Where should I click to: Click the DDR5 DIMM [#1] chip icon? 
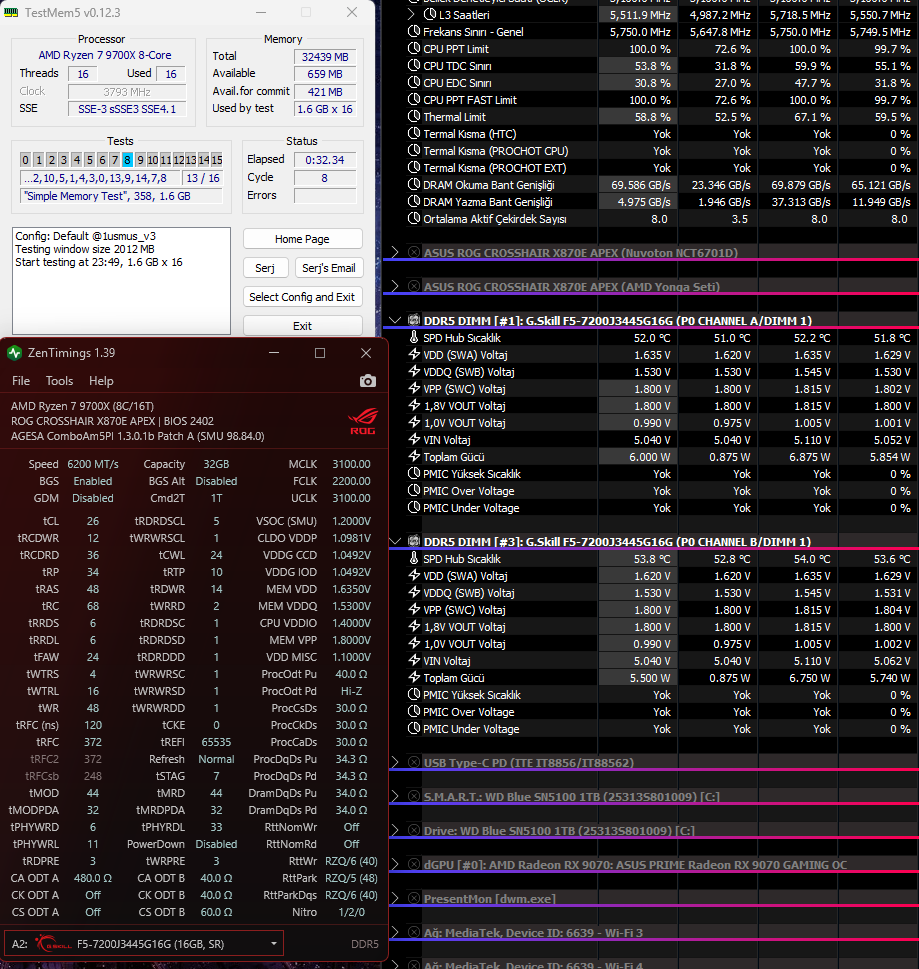(x=414, y=320)
